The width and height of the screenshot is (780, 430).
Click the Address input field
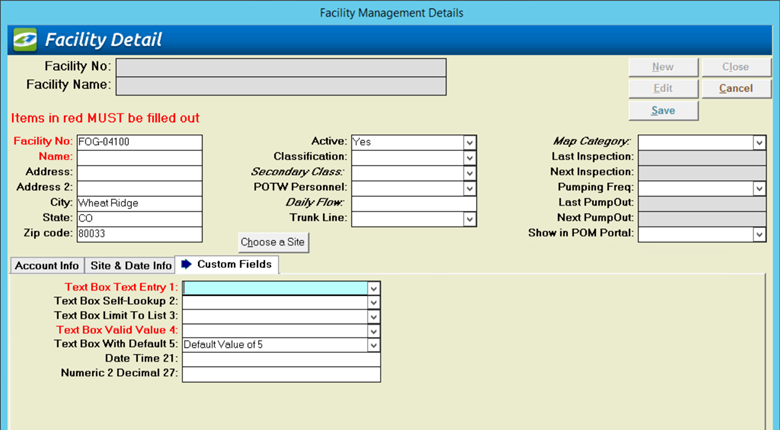point(139,173)
